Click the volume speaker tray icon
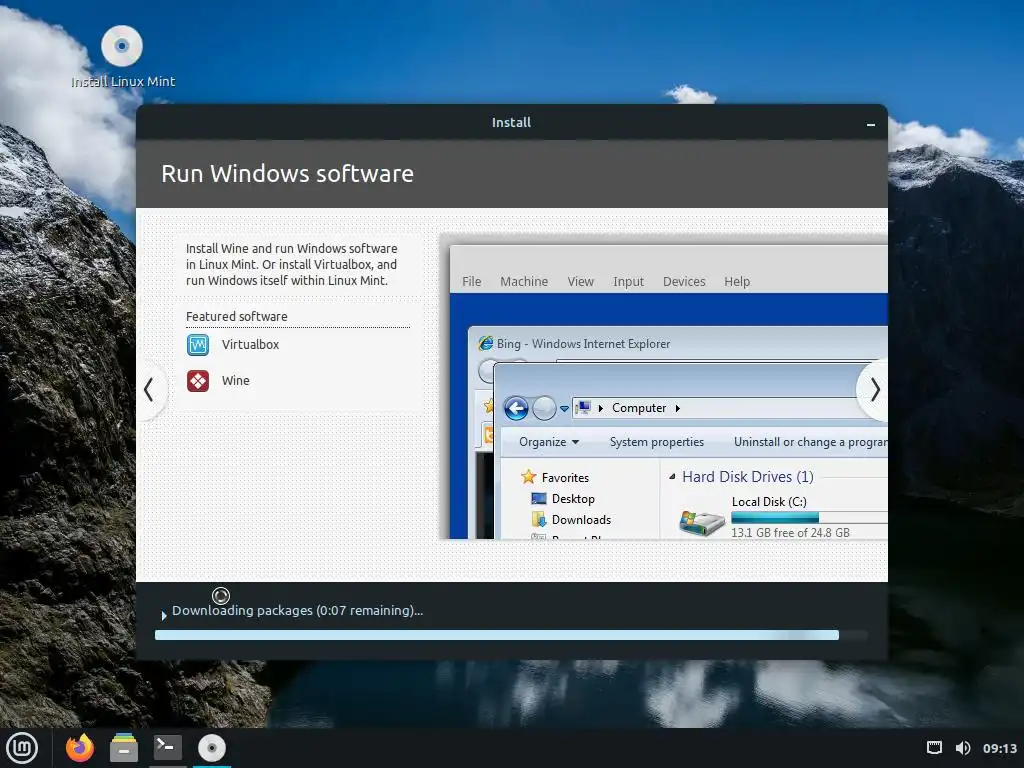The image size is (1024, 768). coord(963,748)
